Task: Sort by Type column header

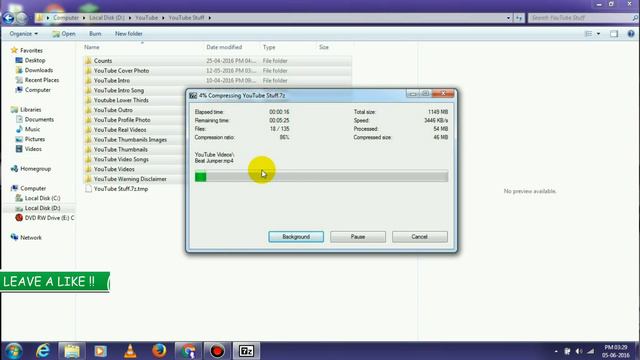Action: [x=269, y=47]
